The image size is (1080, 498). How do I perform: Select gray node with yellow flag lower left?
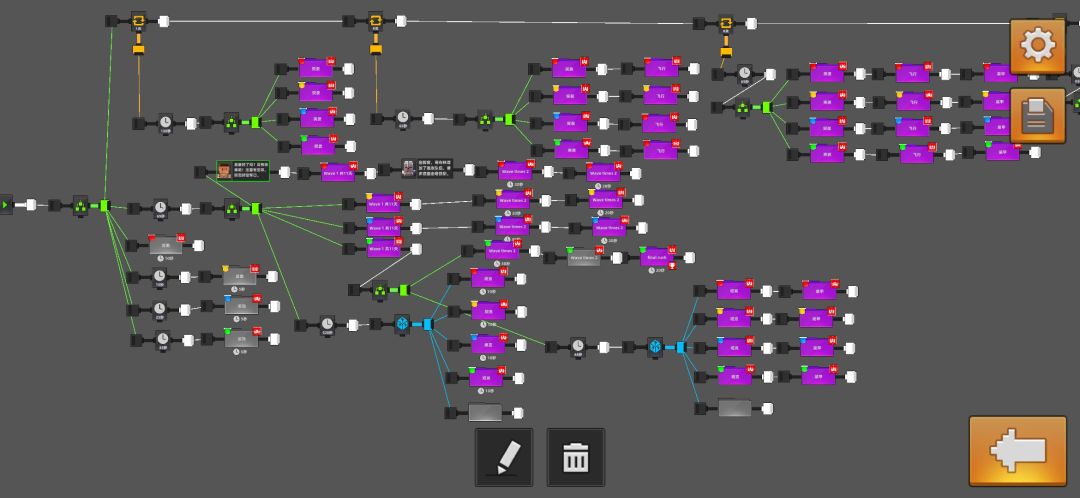click(x=240, y=276)
